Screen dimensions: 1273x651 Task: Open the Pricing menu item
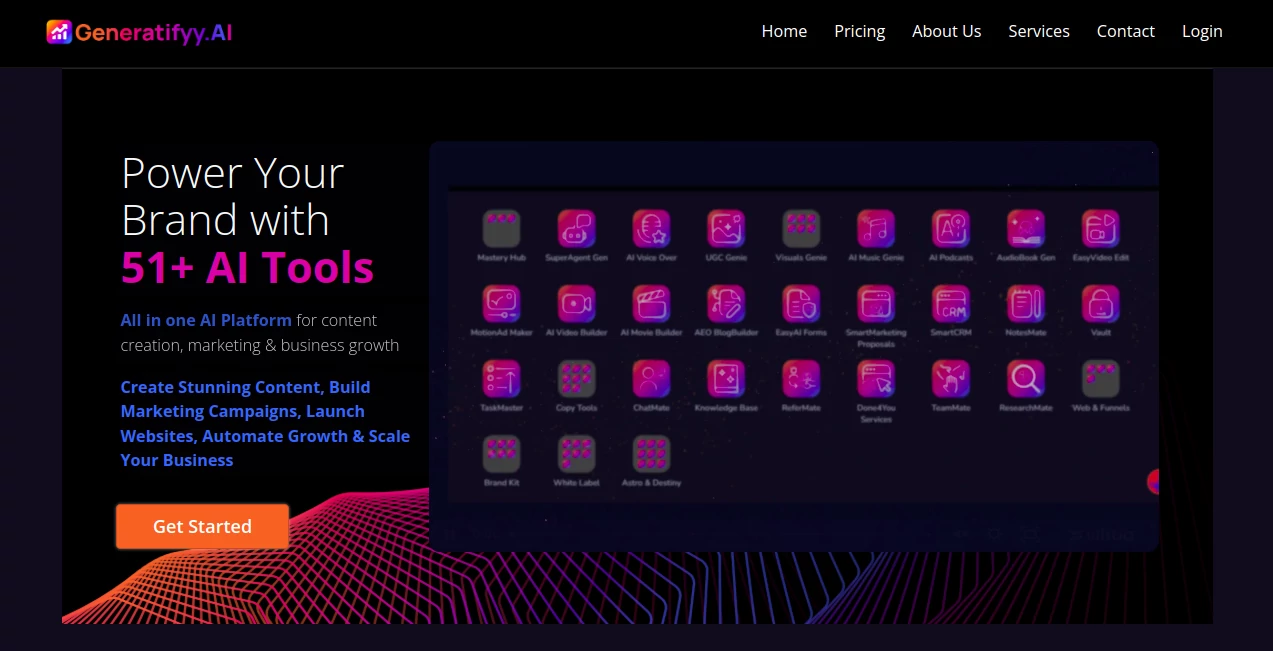pyautogui.click(x=859, y=31)
